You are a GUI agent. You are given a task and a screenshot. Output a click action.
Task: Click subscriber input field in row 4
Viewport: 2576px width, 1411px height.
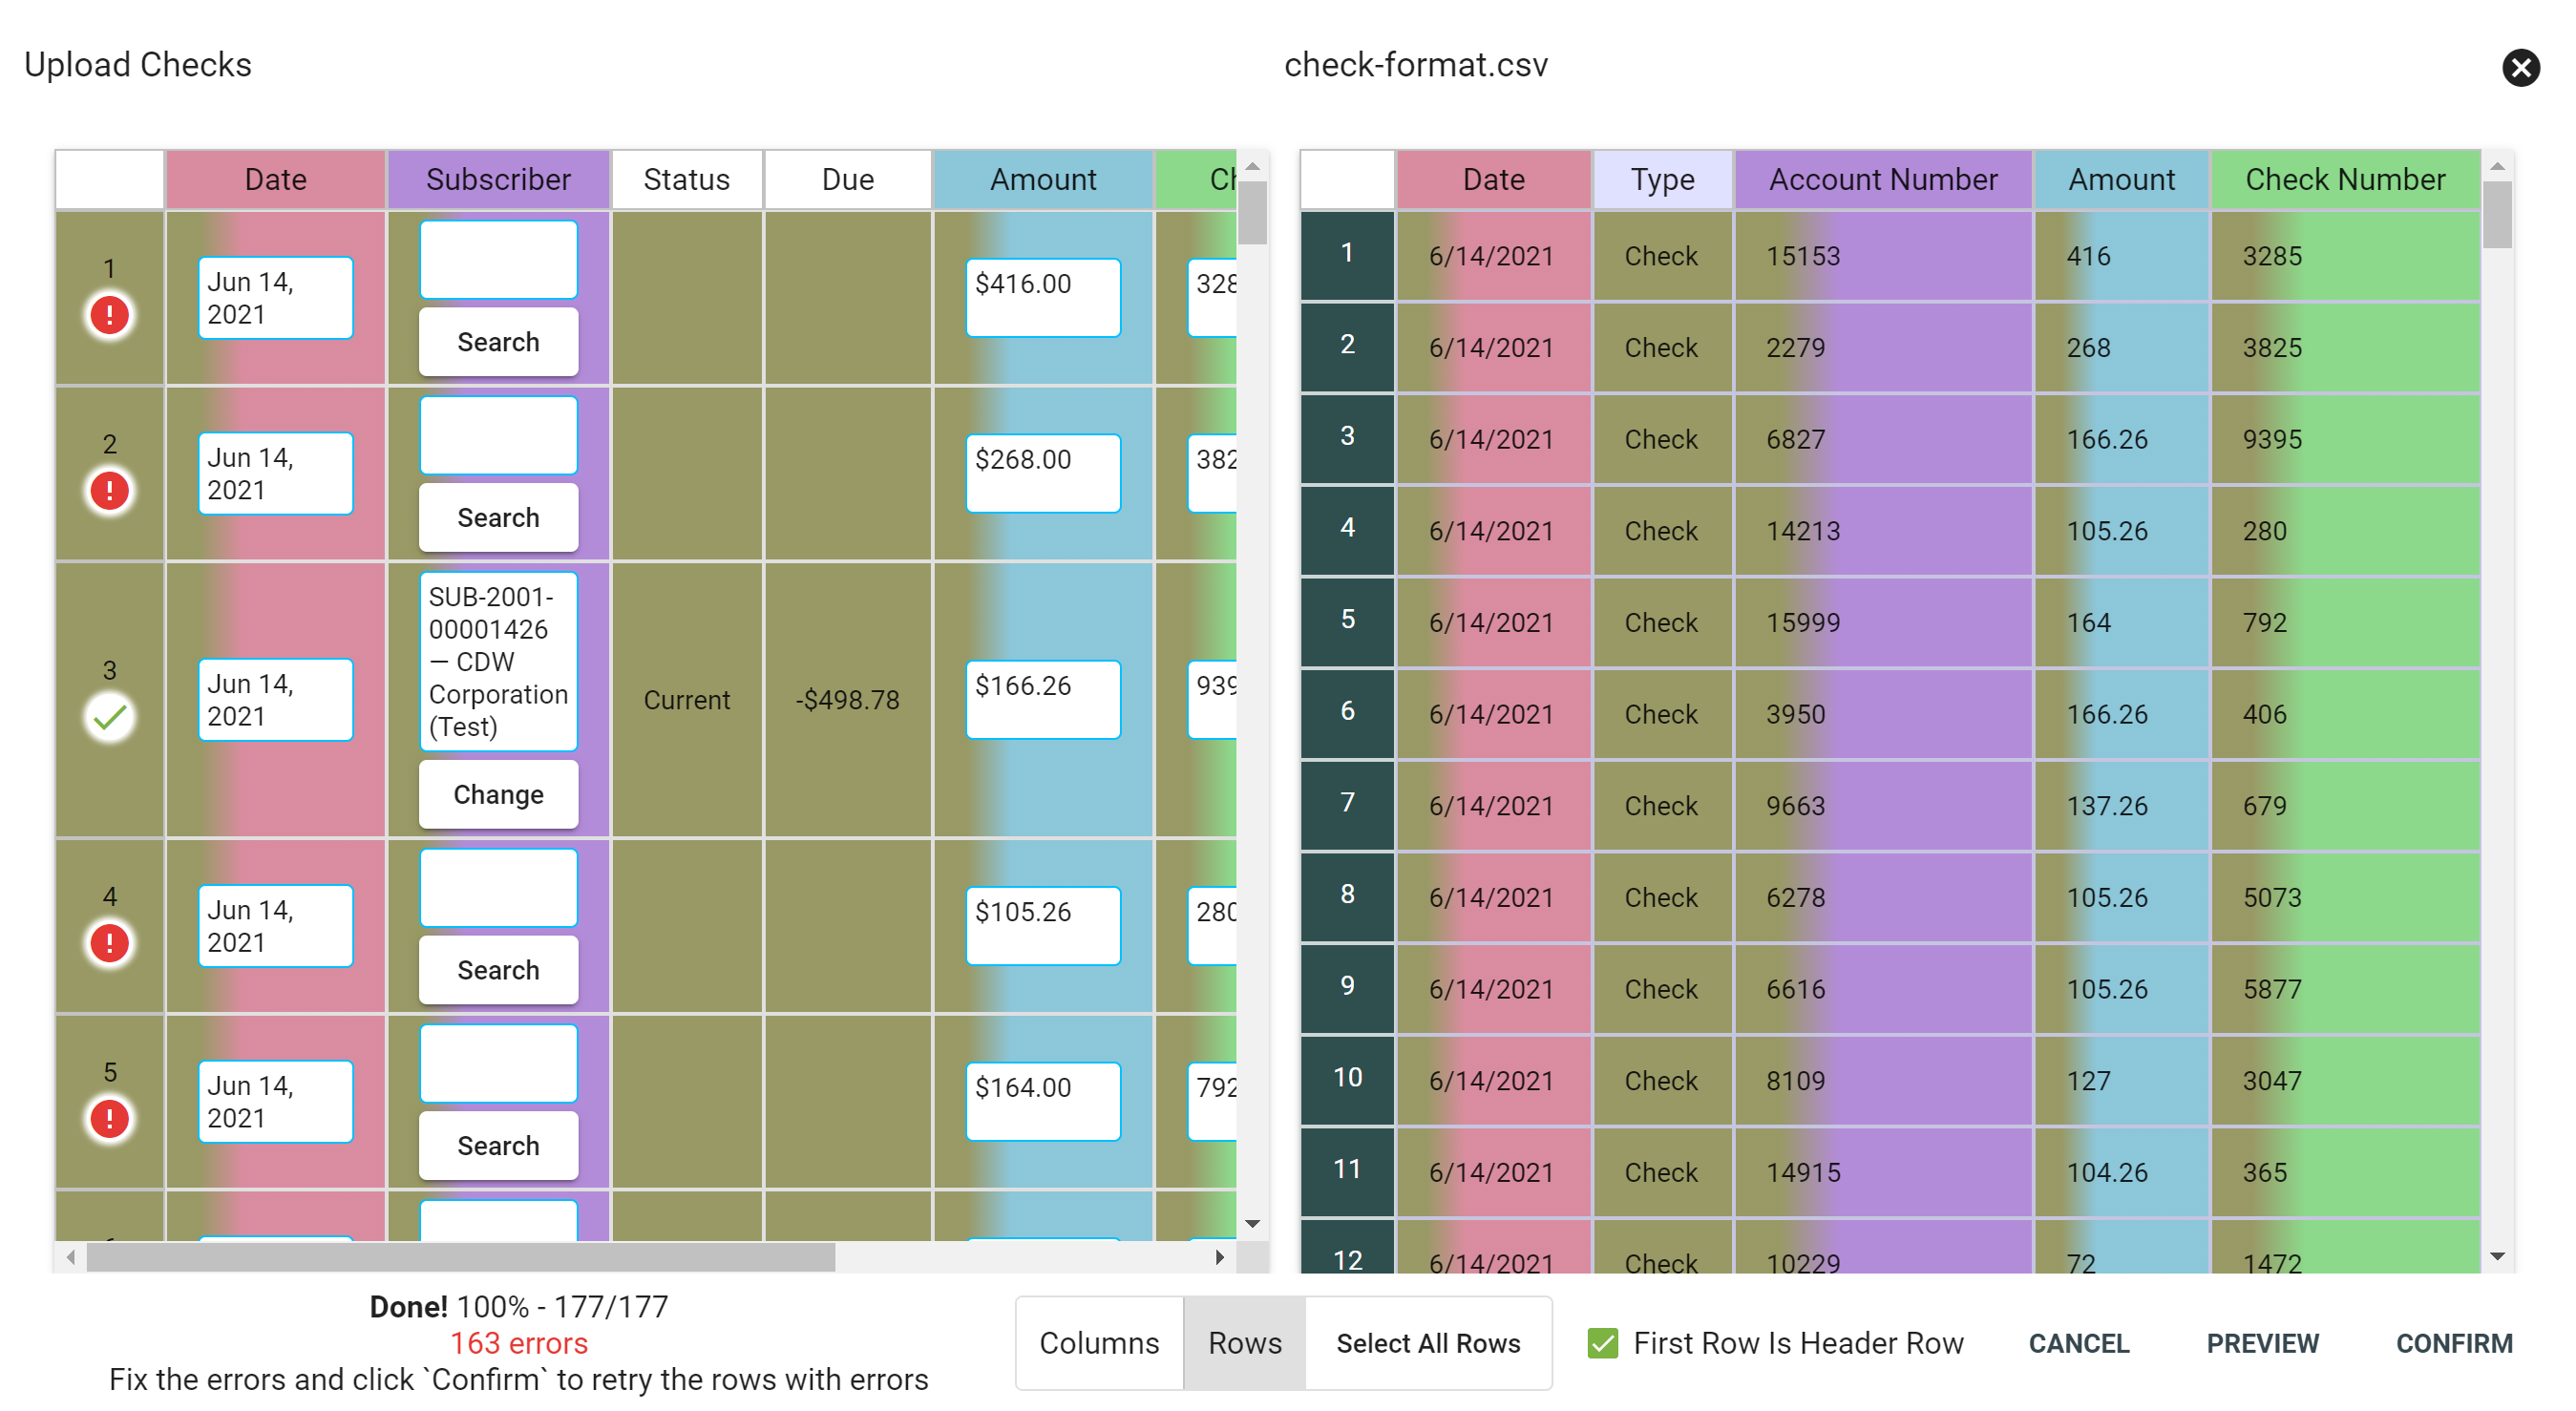[x=498, y=888]
